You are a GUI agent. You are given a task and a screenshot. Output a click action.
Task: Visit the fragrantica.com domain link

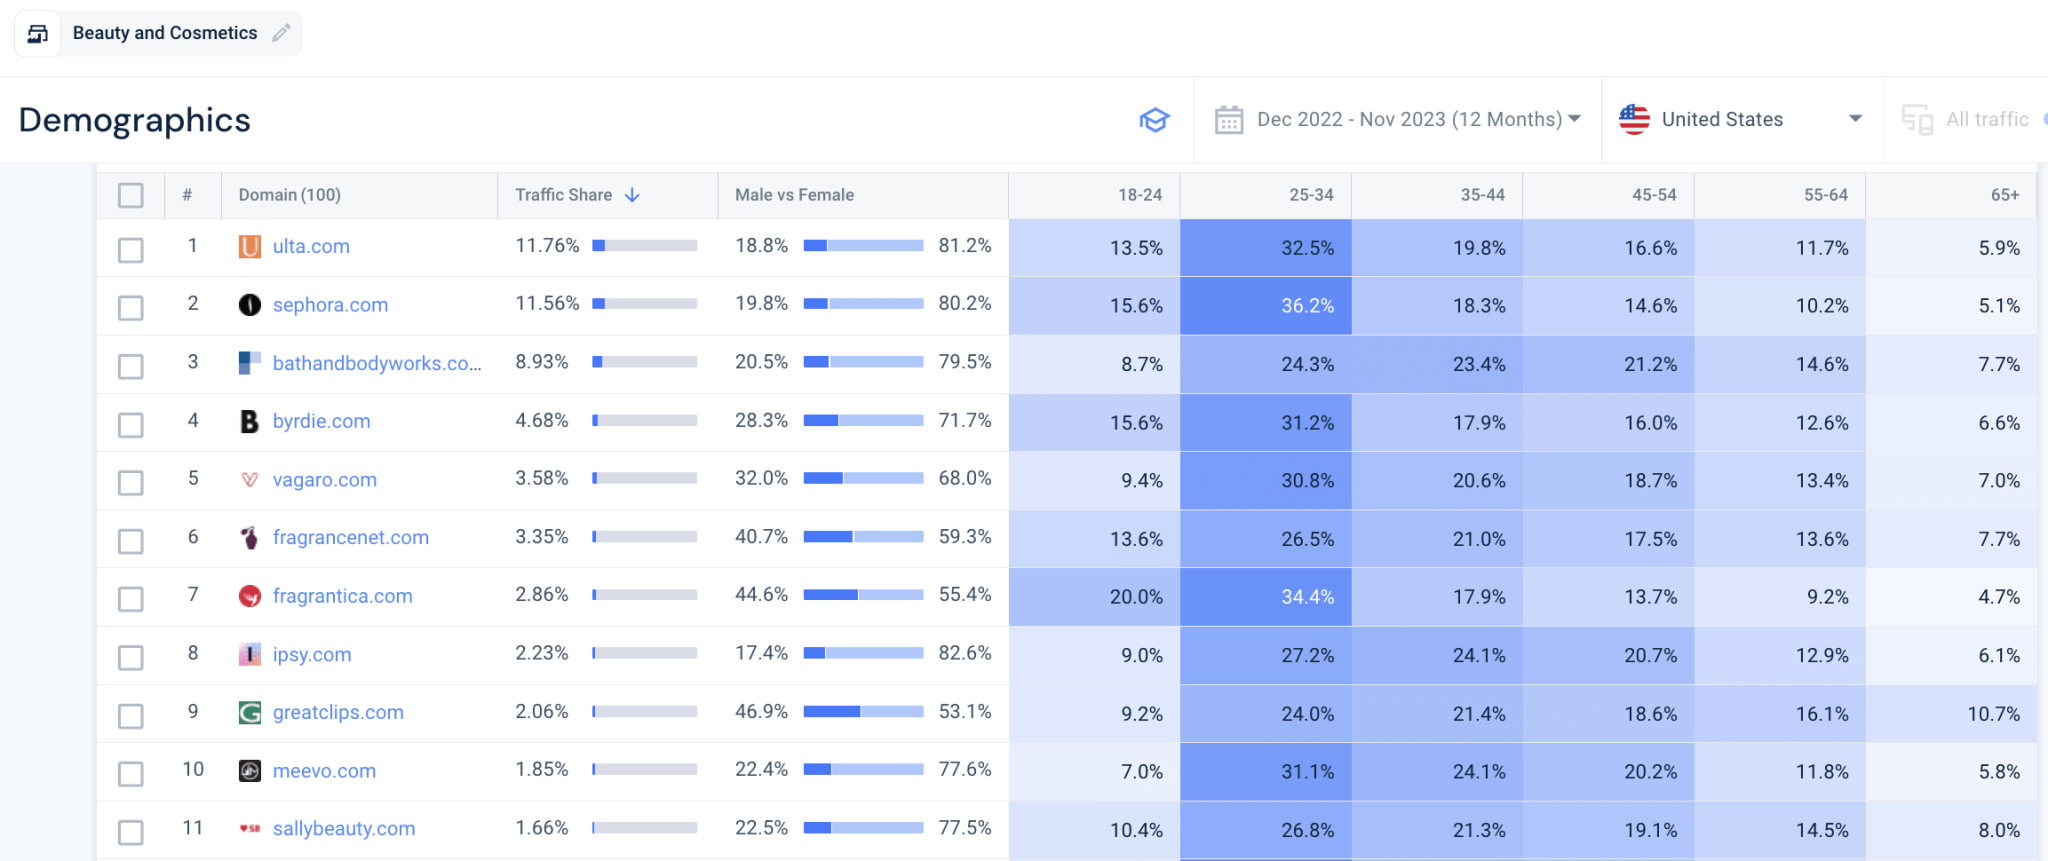tap(342, 596)
